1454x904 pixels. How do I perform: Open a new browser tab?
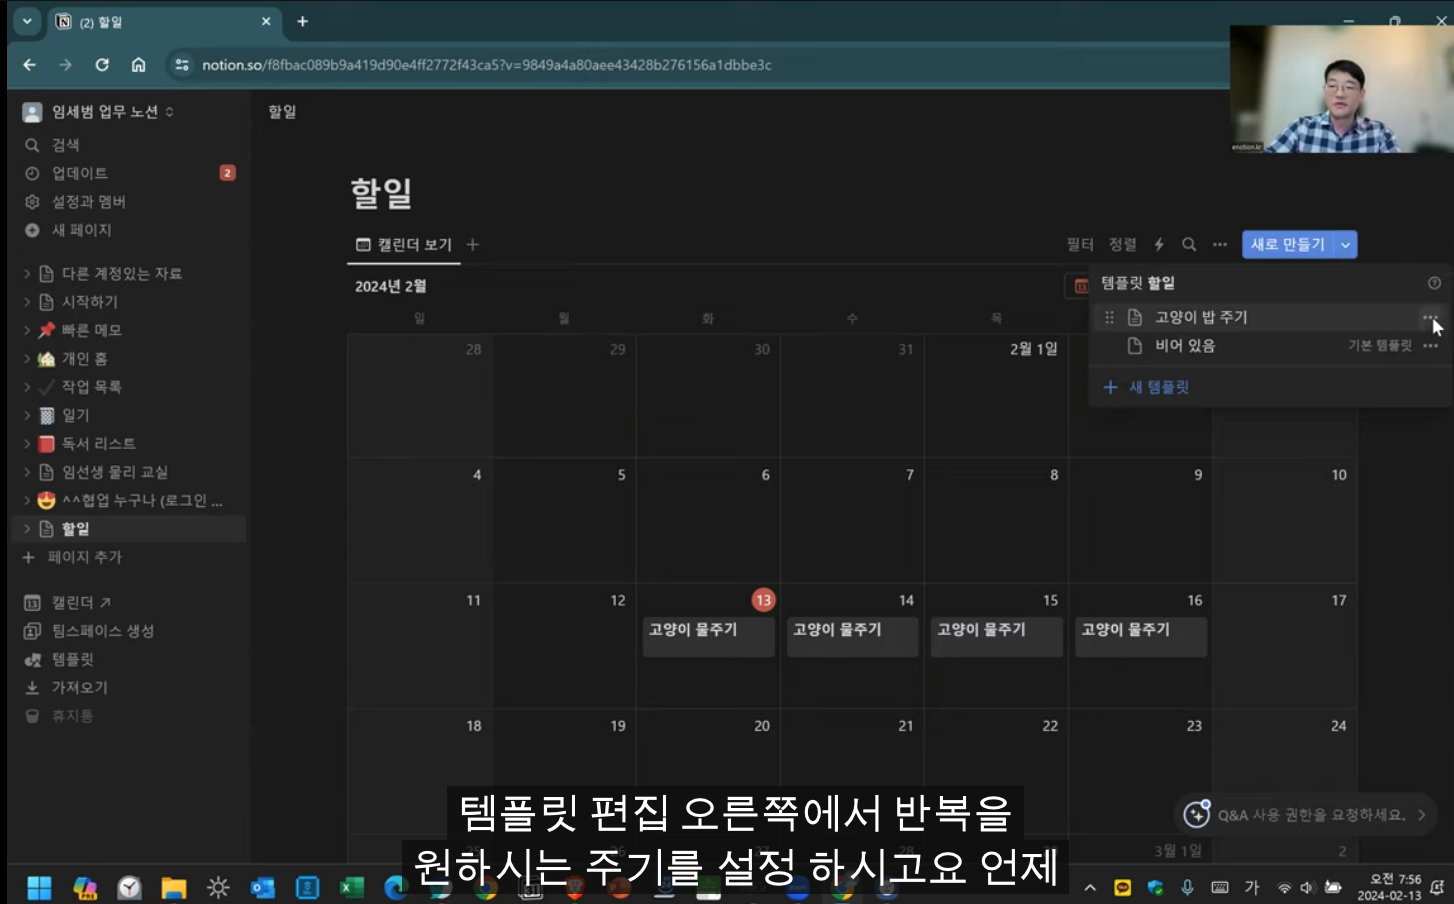click(x=302, y=21)
